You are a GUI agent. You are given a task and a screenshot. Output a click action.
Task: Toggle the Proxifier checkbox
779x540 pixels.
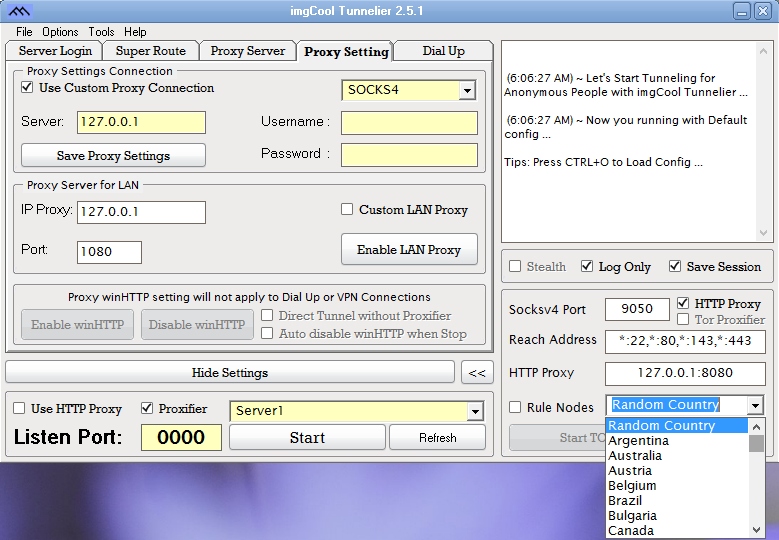pos(147,408)
